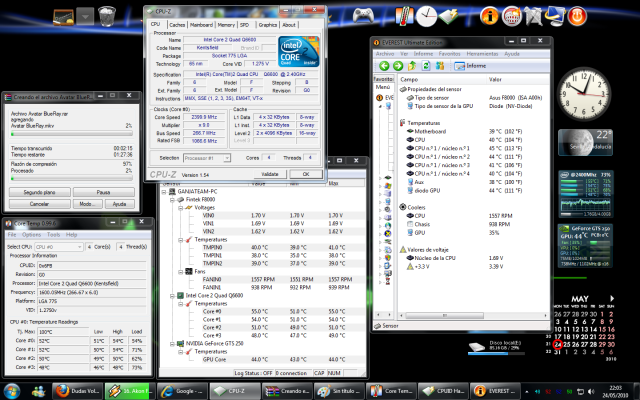Select the Favoritos tab in EVEREST sidebar
The image size is (640, 400).
coord(384,79)
